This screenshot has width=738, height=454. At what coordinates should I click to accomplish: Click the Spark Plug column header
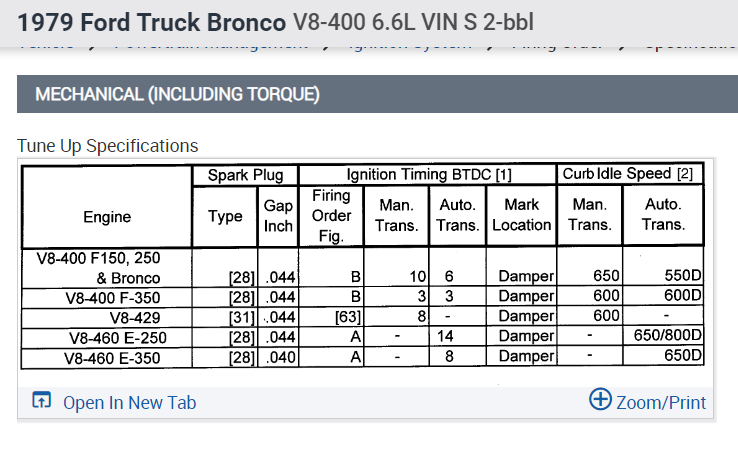click(245, 175)
